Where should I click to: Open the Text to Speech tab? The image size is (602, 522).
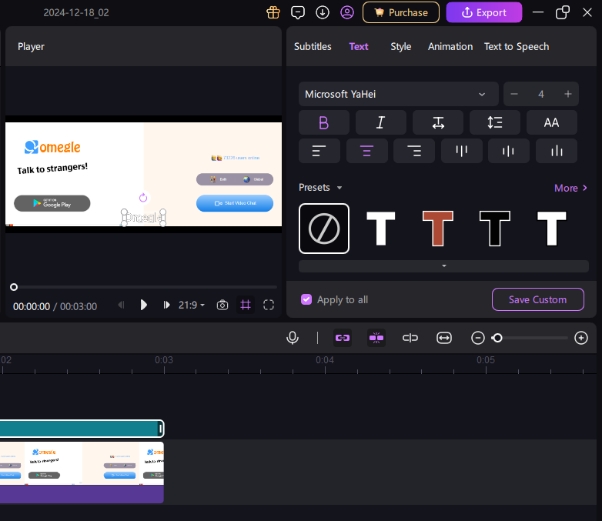(x=516, y=46)
